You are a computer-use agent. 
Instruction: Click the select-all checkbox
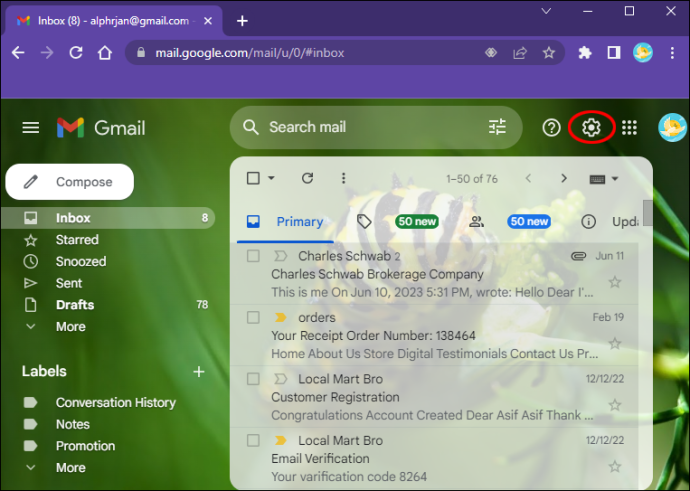click(253, 178)
